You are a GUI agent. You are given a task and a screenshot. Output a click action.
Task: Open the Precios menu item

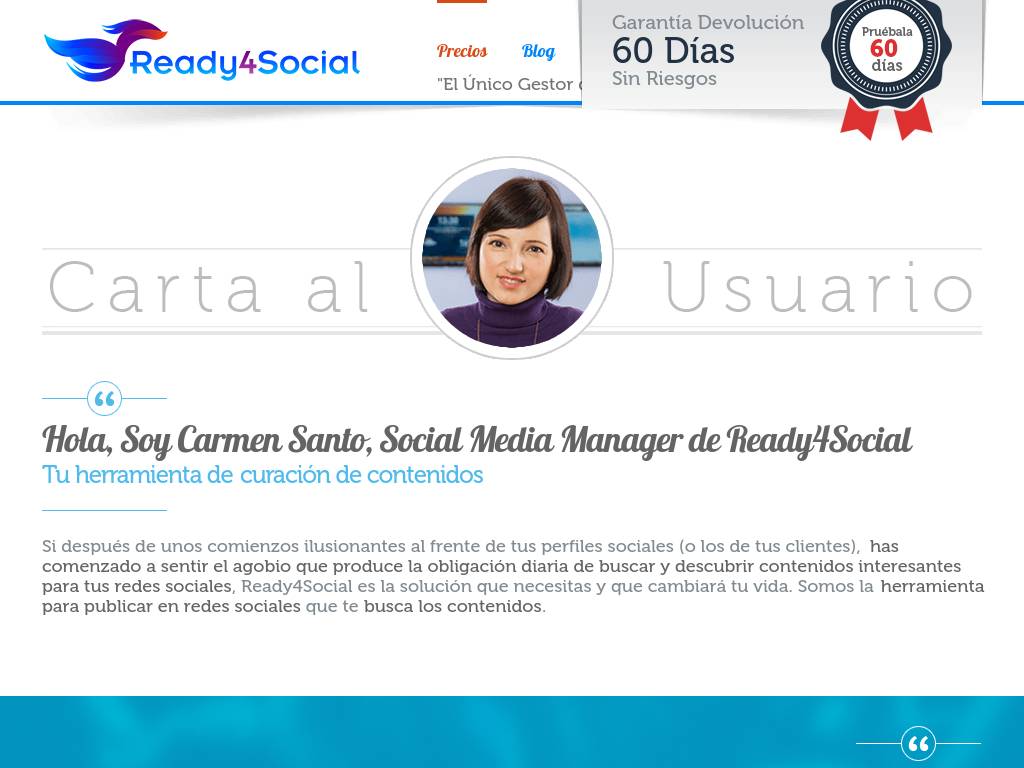pyautogui.click(x=462, y=51)
